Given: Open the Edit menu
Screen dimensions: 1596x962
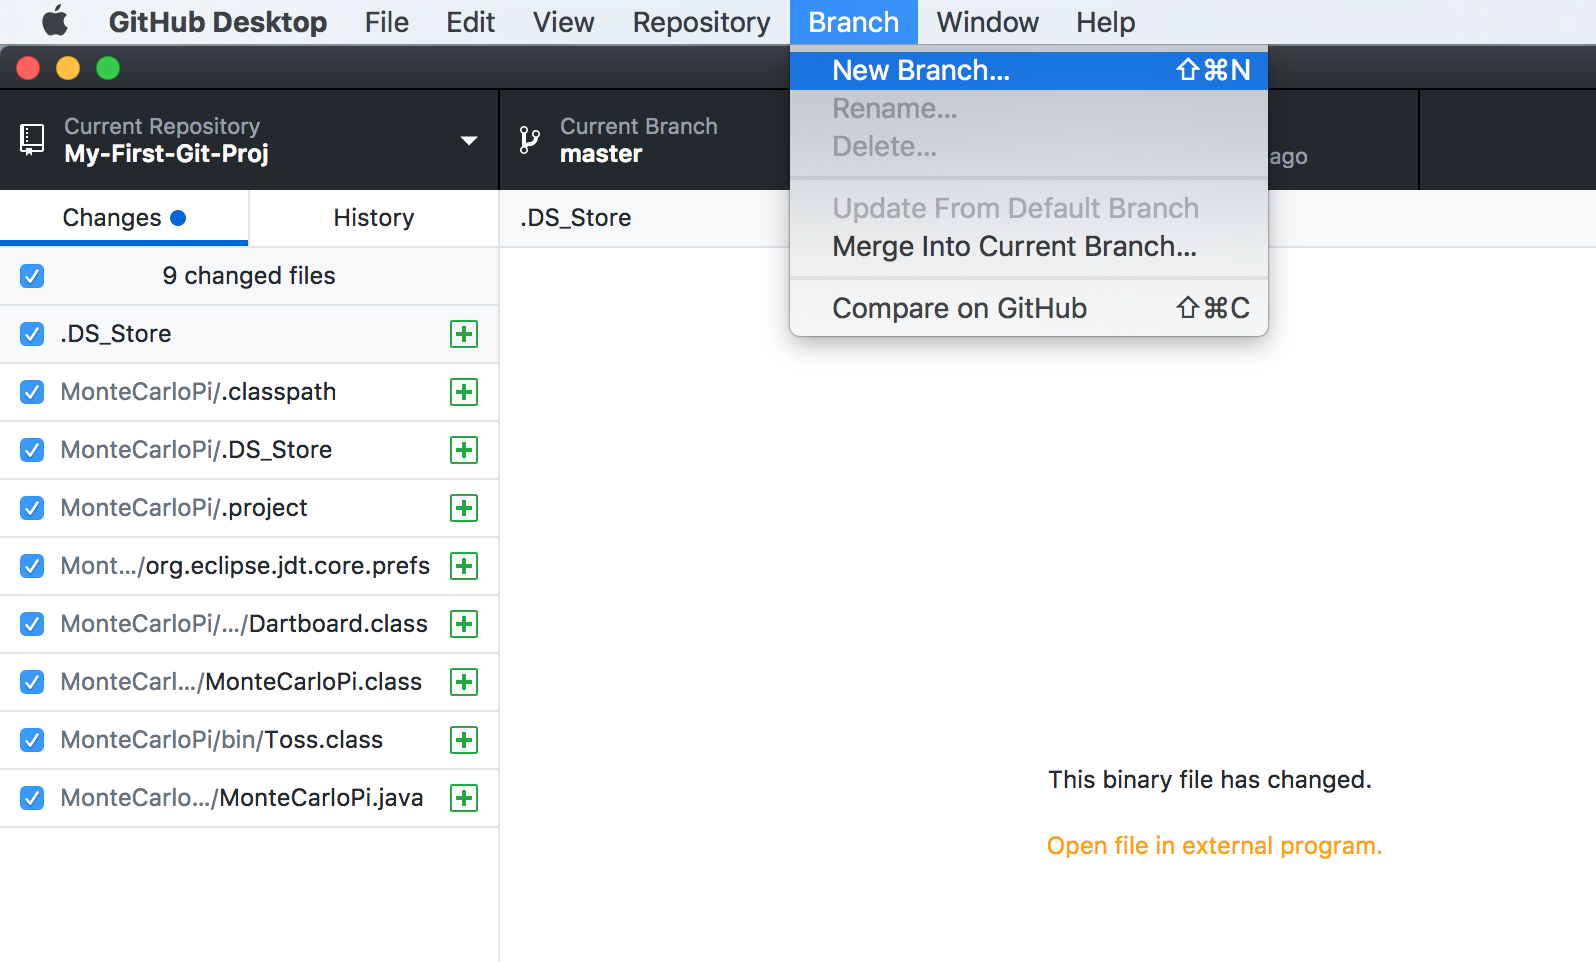Looking at the screenshot, I should click(470, 22).
